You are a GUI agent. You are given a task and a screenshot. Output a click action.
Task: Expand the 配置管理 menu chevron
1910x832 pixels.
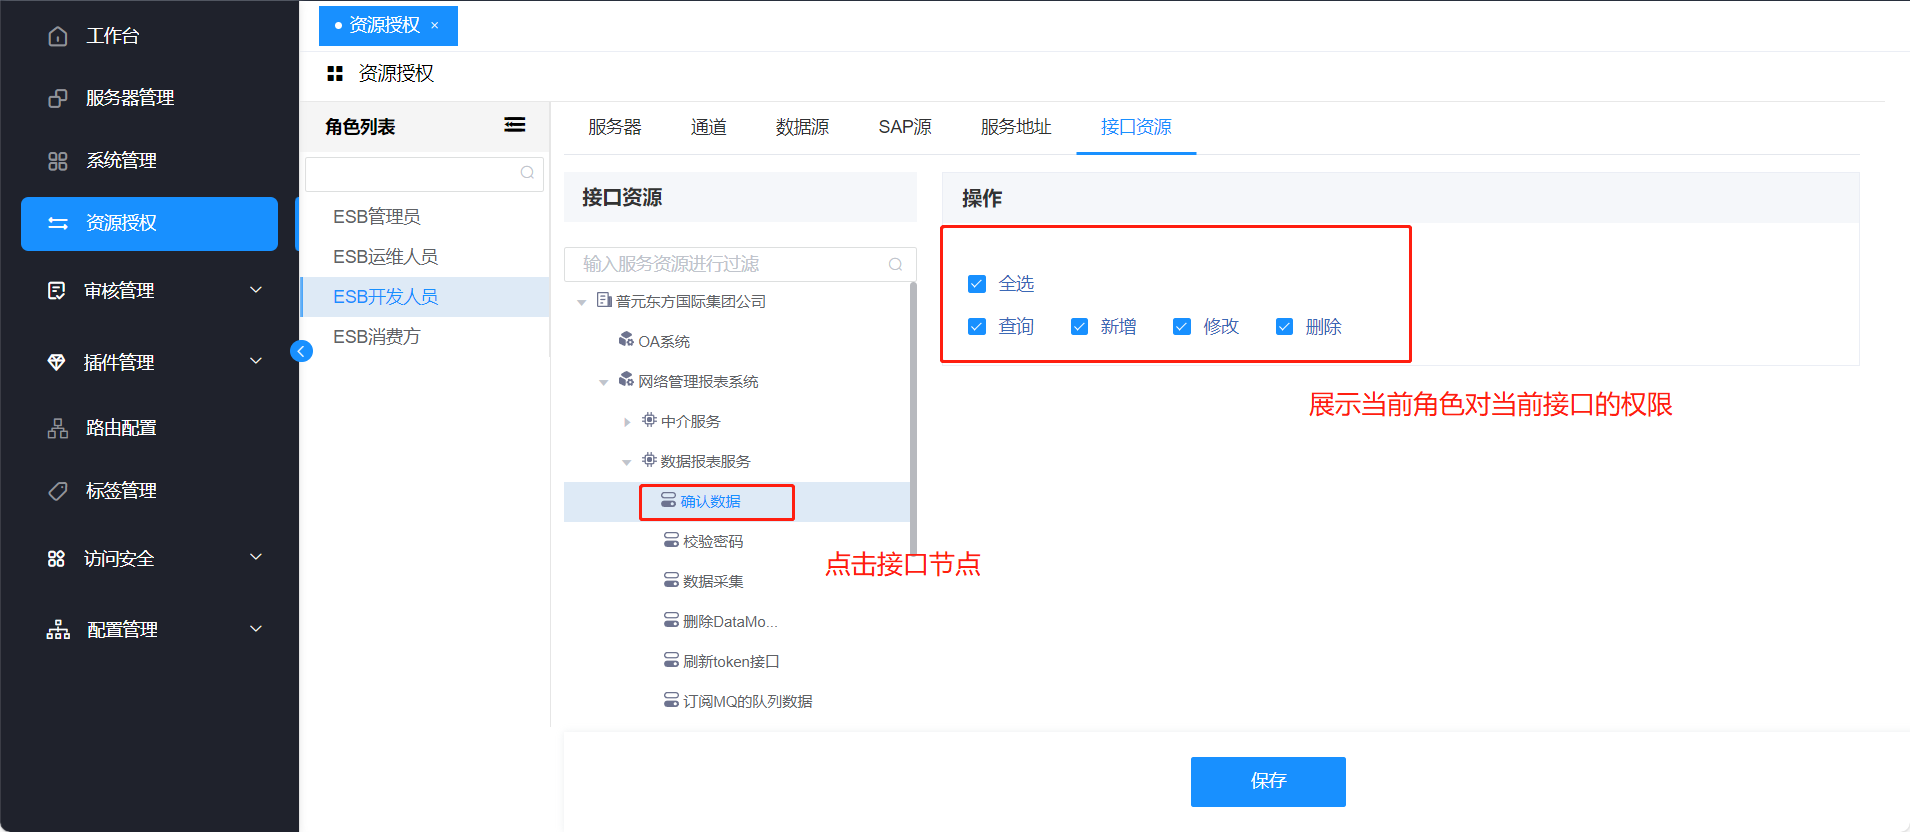[x=256, y=629]
